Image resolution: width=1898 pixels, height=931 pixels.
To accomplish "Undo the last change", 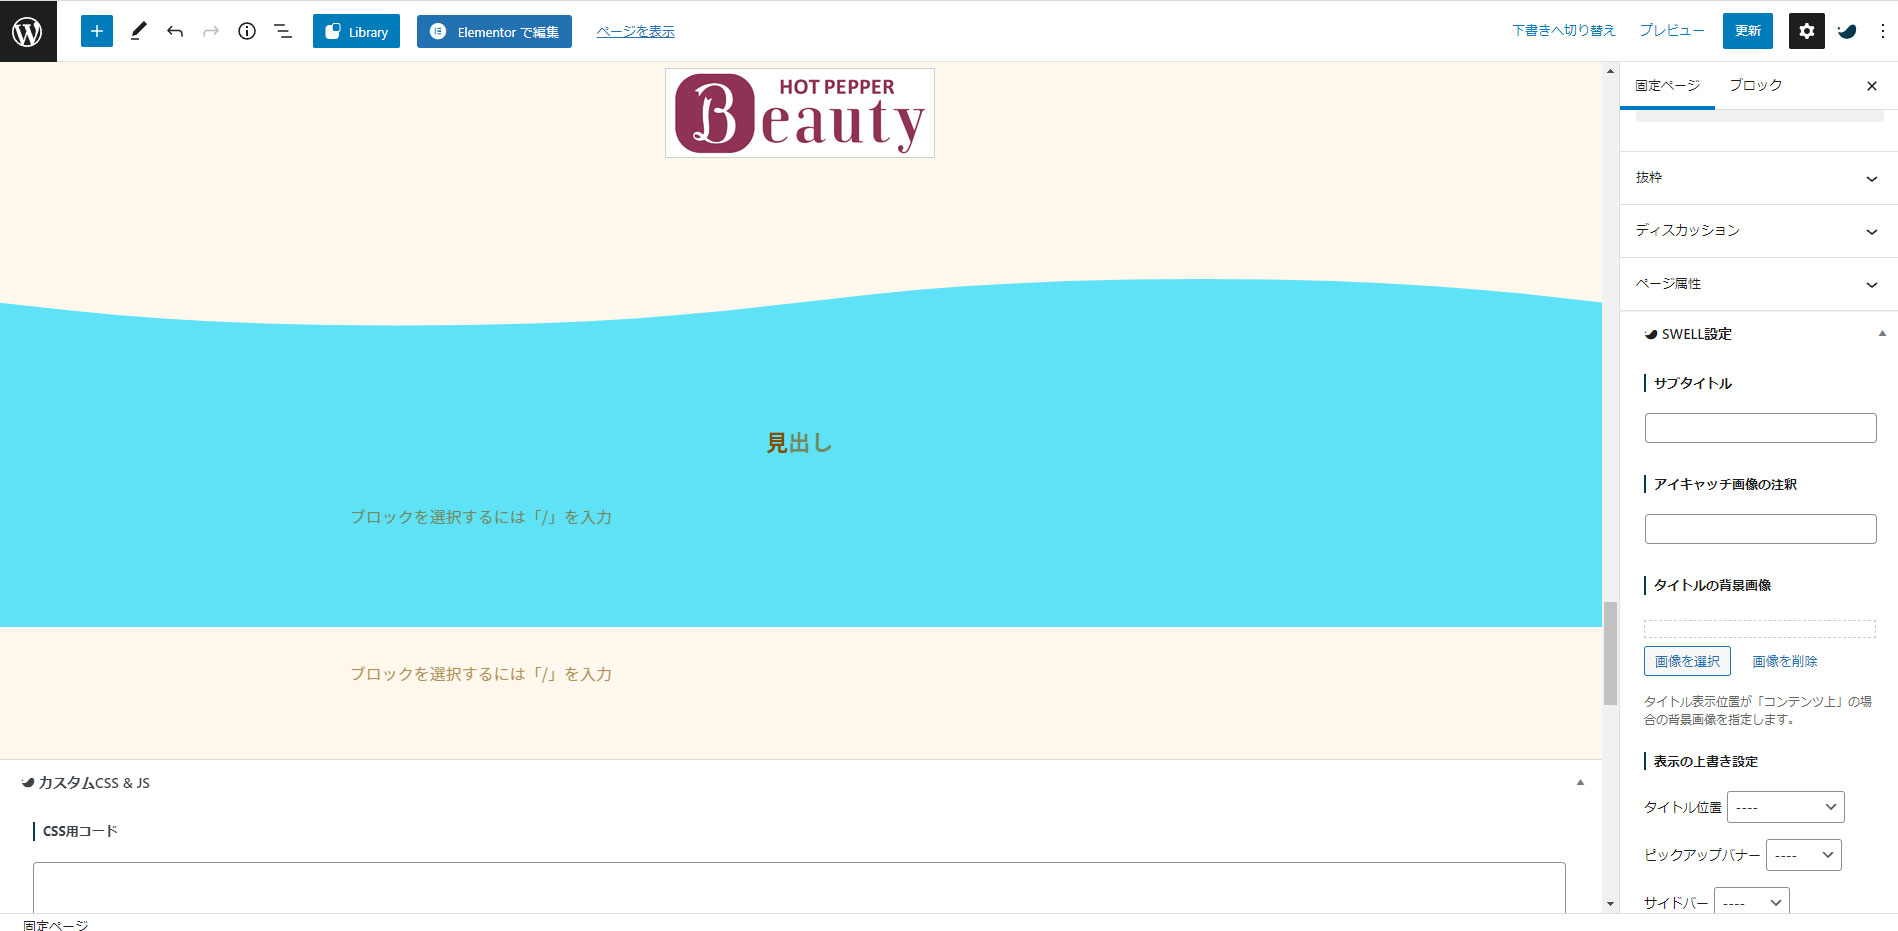I will pyautogui.click(x=175, y=31).
